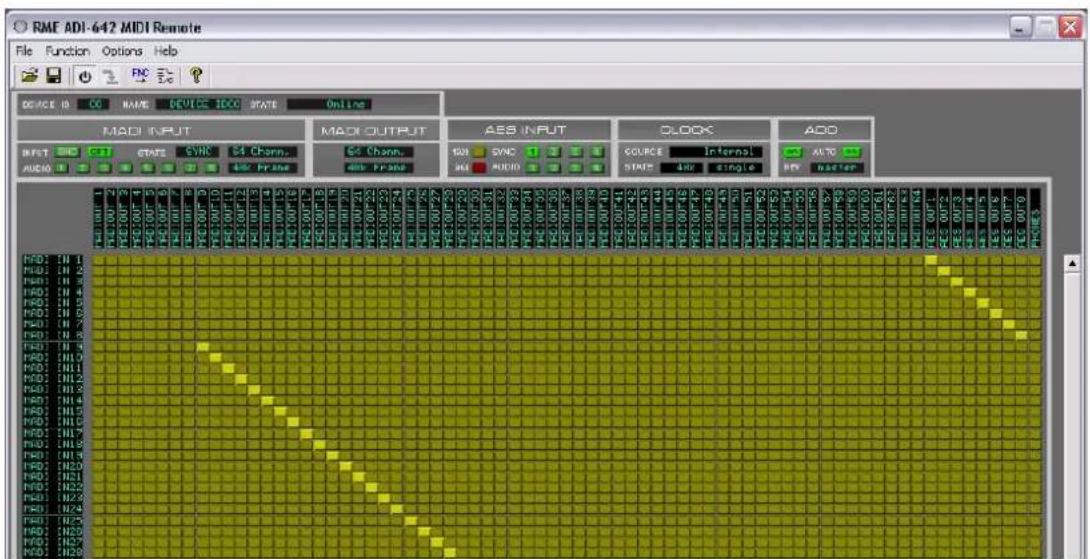This screenshot has height=559, width=1090.
Task: Select the BNC MADI input button
Action: (67, 152)
